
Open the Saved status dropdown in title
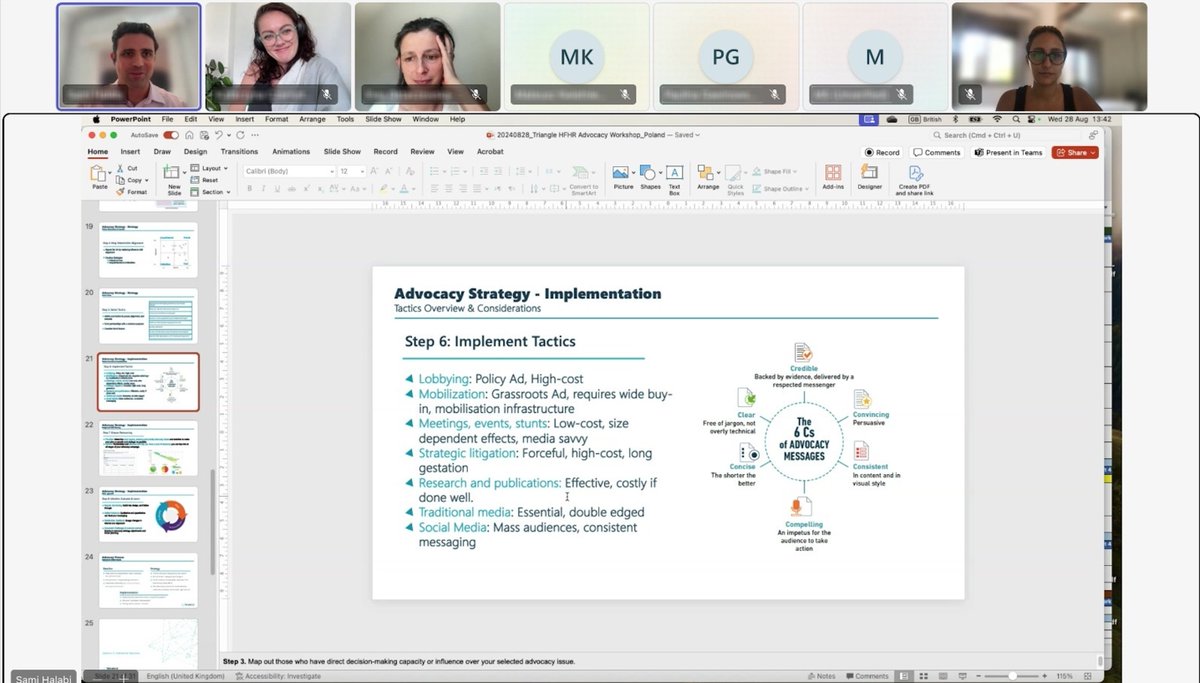[x=687, y=135]
